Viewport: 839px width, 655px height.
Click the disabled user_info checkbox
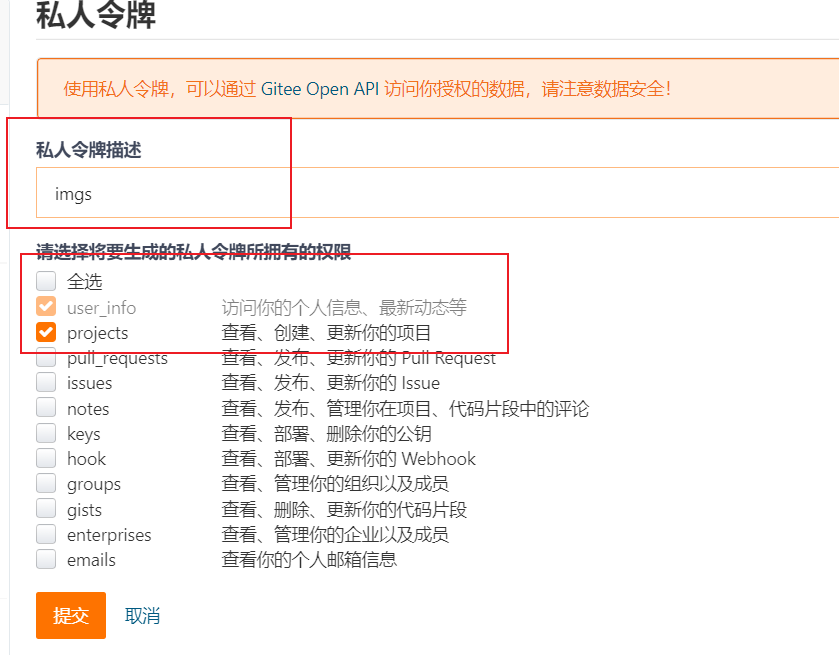pos(46,307)
